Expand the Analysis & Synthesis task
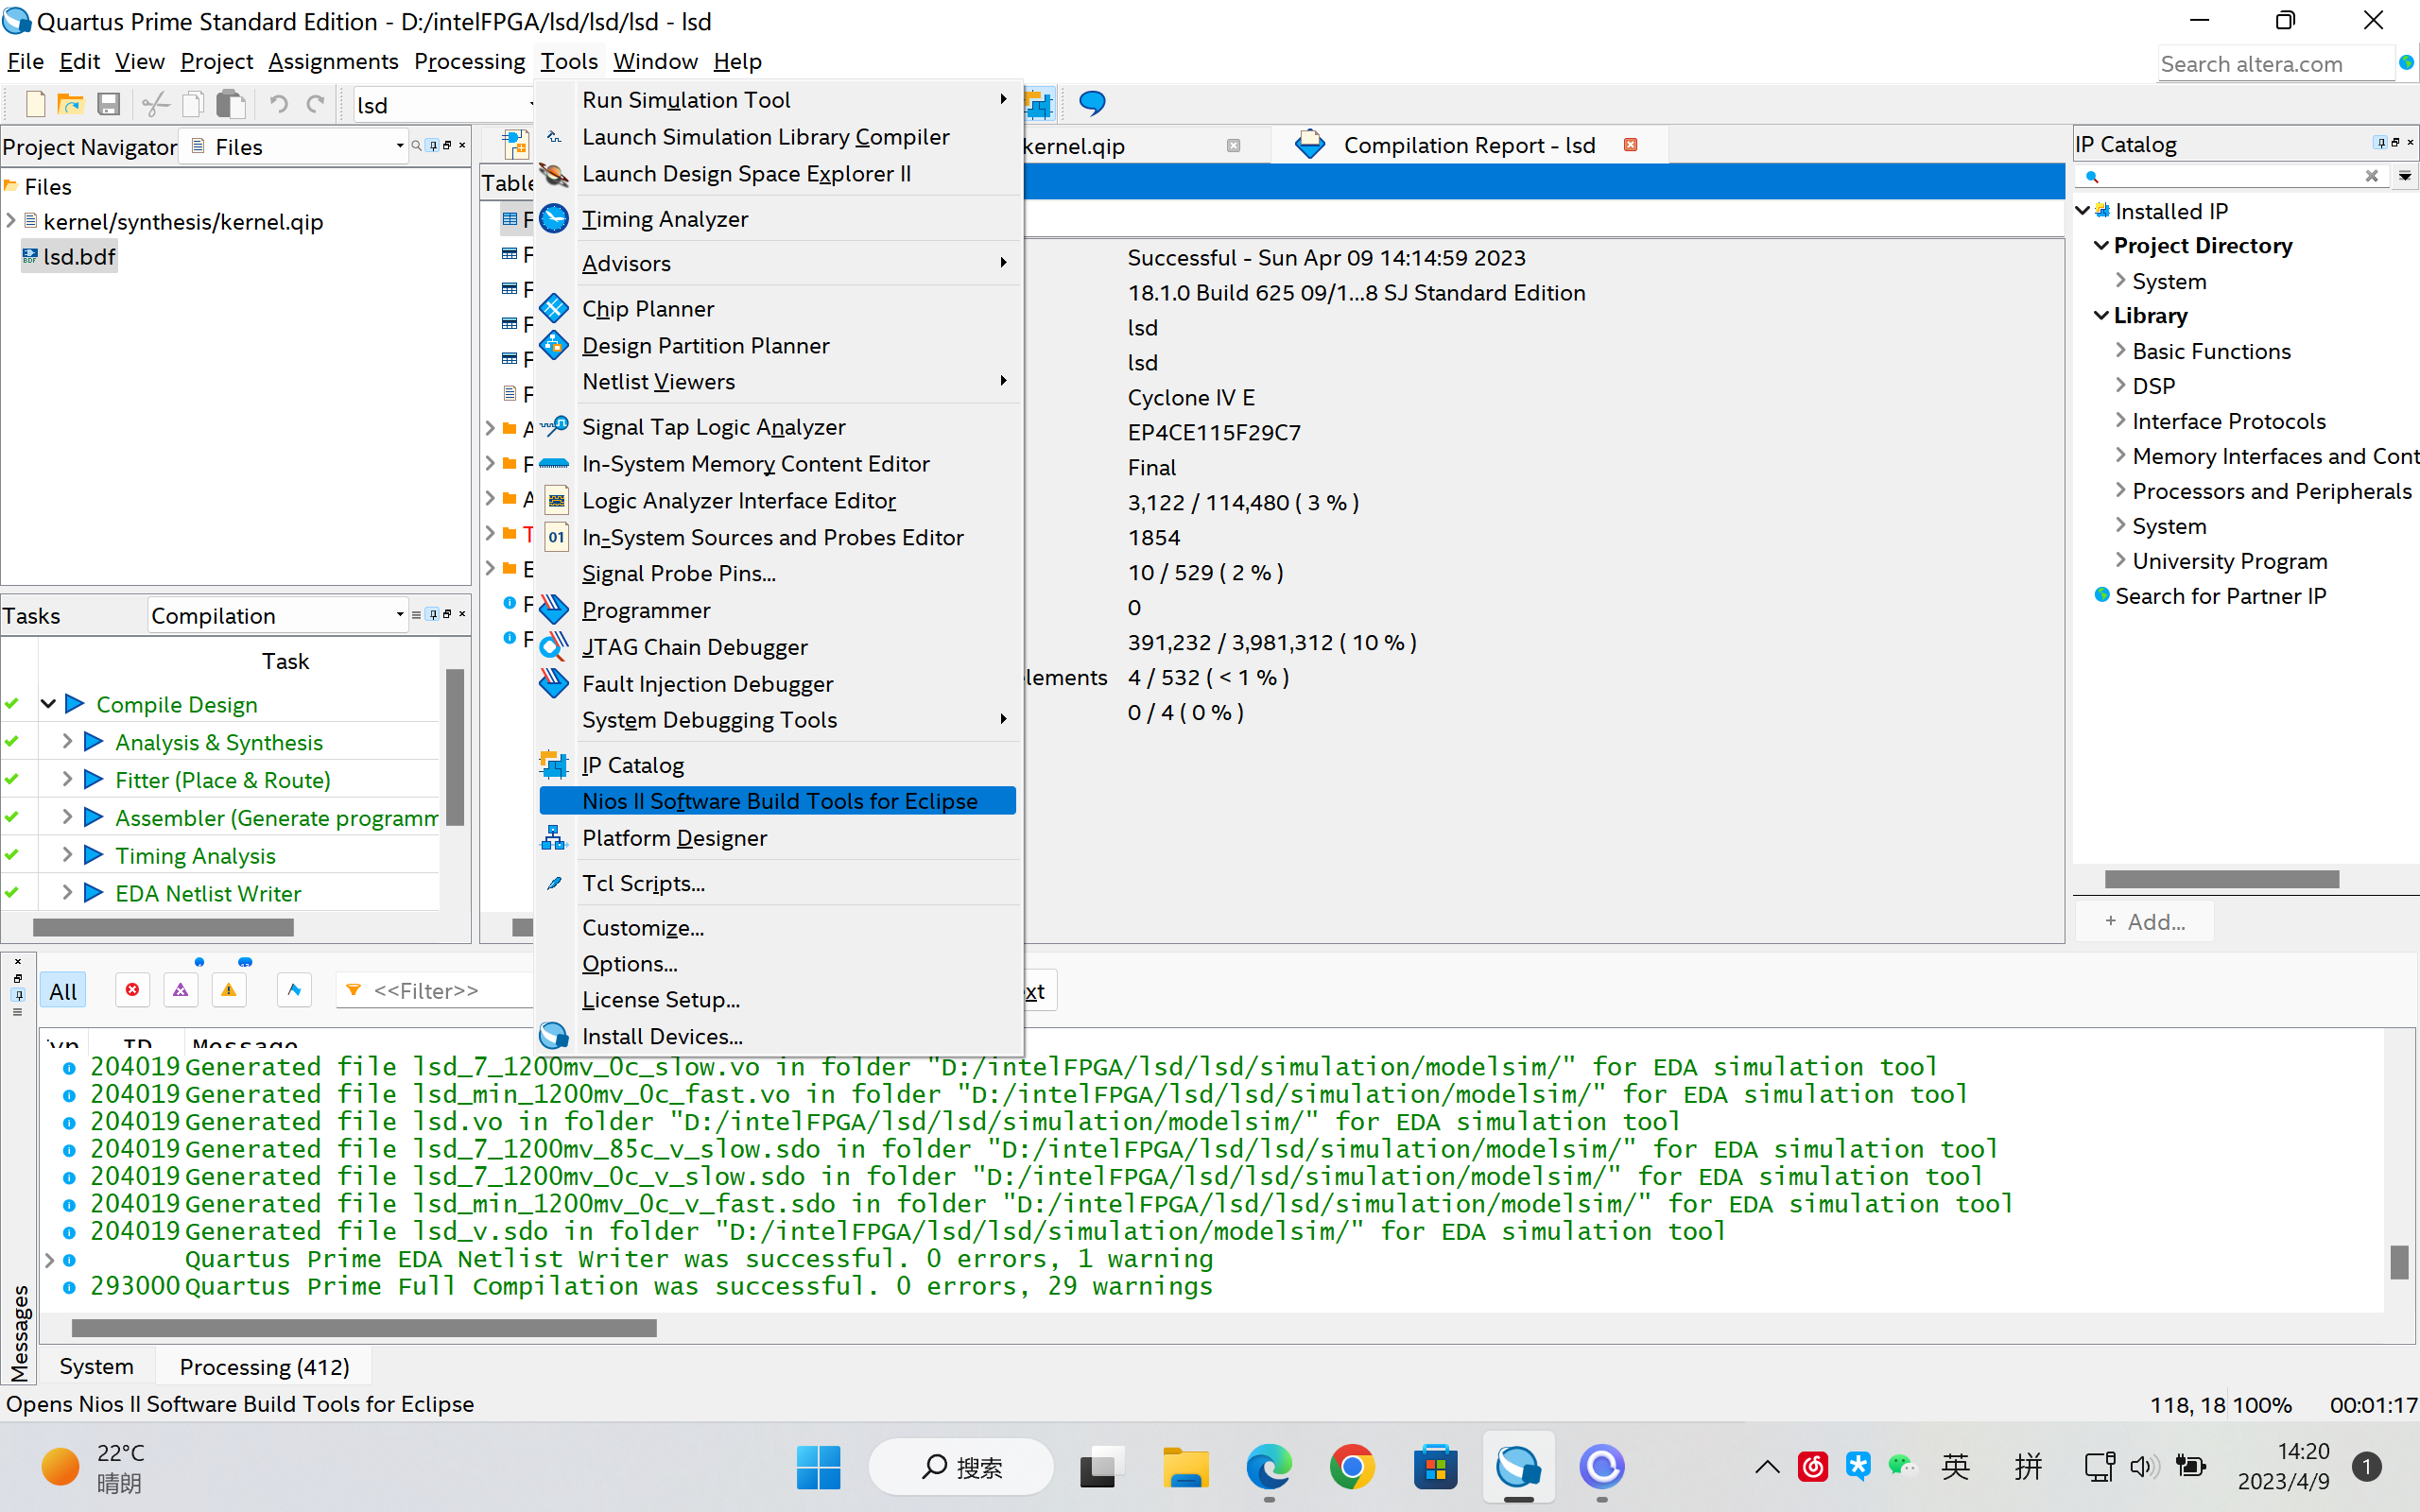 pos(67,742)
